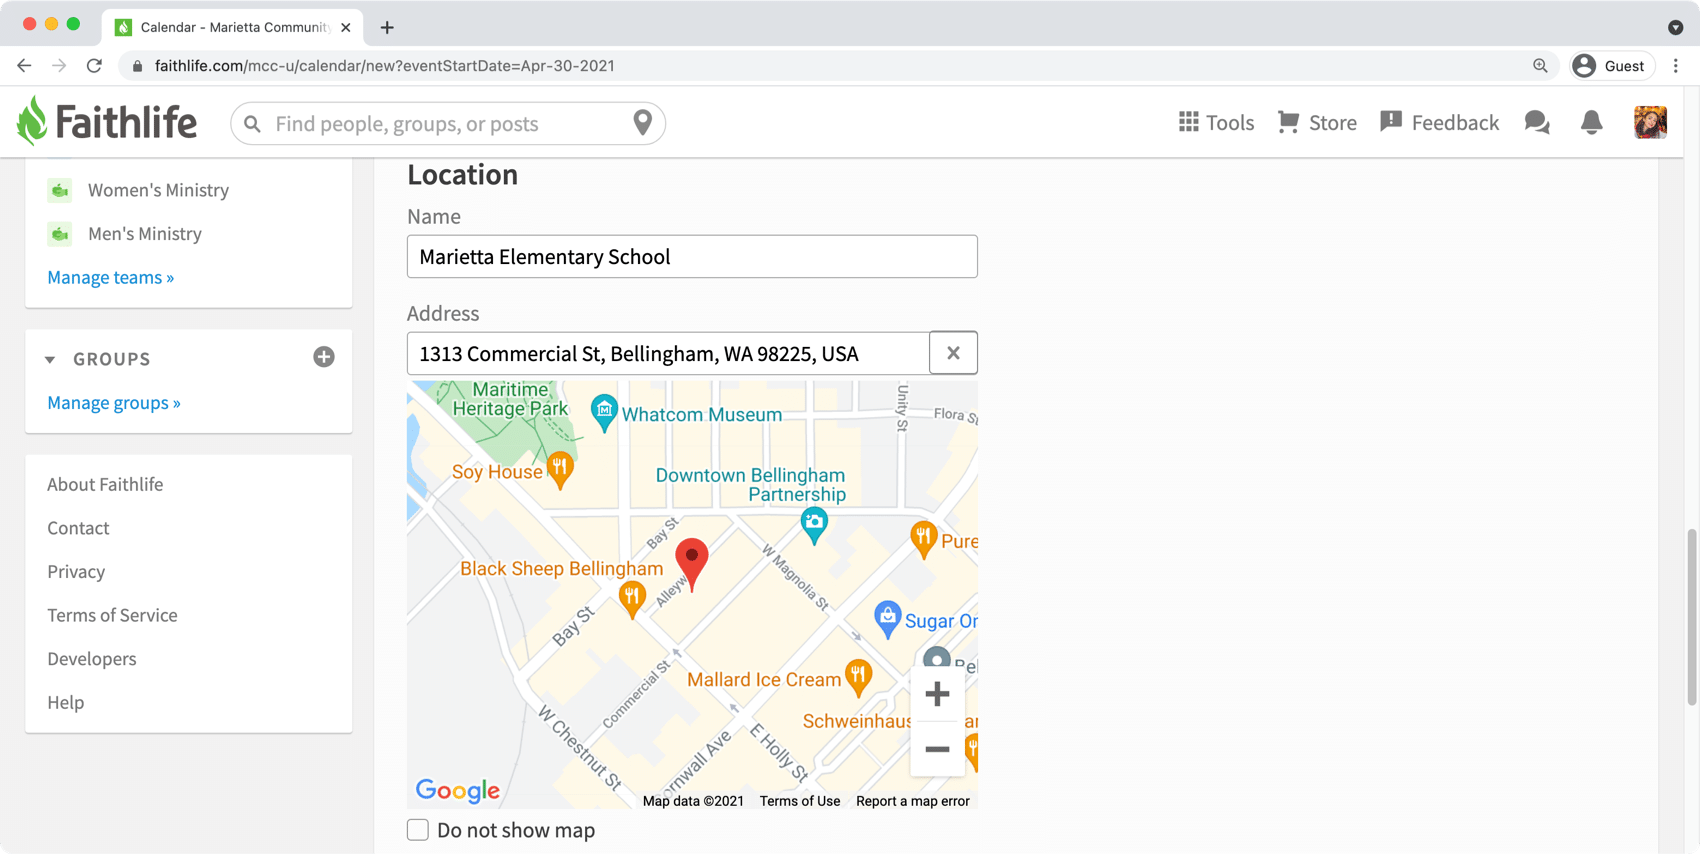Image resolution: width=1700 pixels, height=854 pixels.
Task: Open the notifications bell
Action: tap(1591, 122)
